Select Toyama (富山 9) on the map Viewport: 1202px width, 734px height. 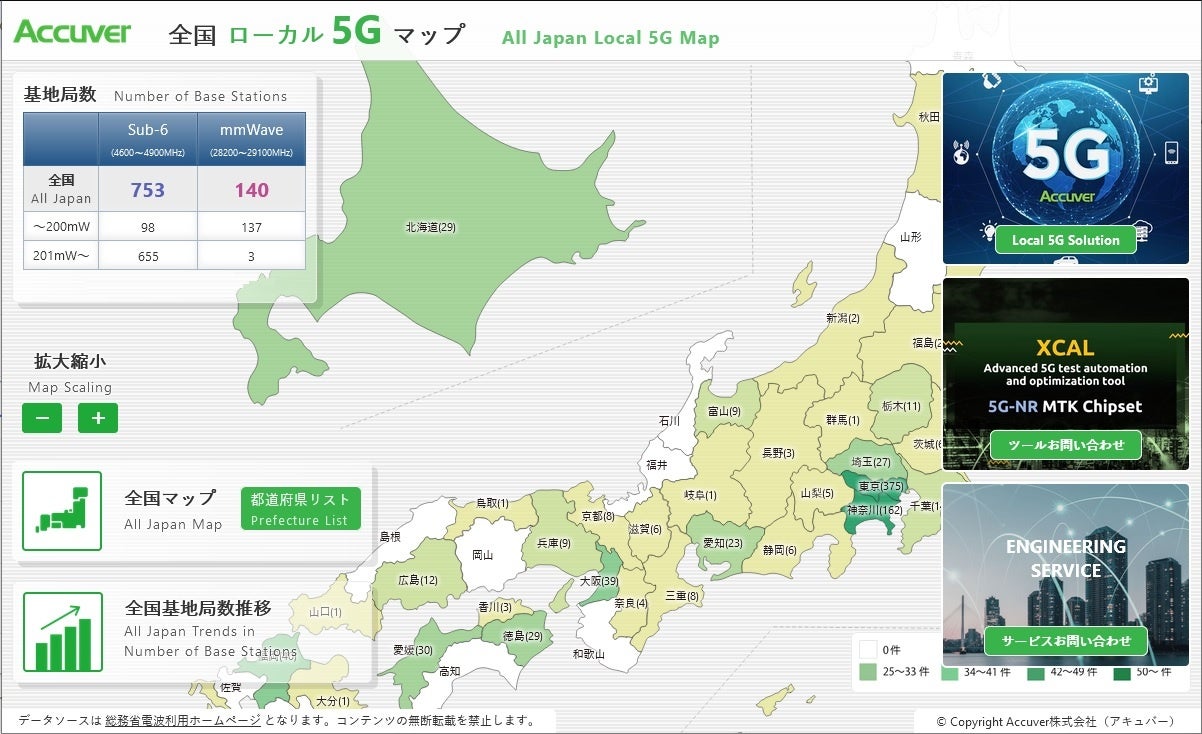(724, 411)
